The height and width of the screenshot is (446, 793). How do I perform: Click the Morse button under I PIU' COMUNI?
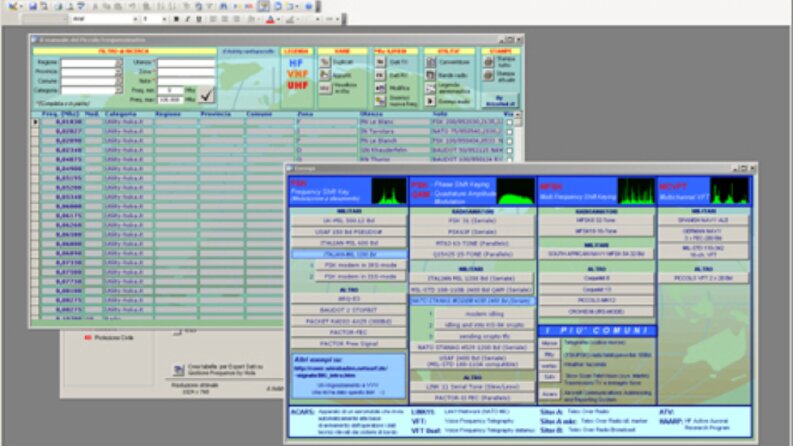point(549,343)
